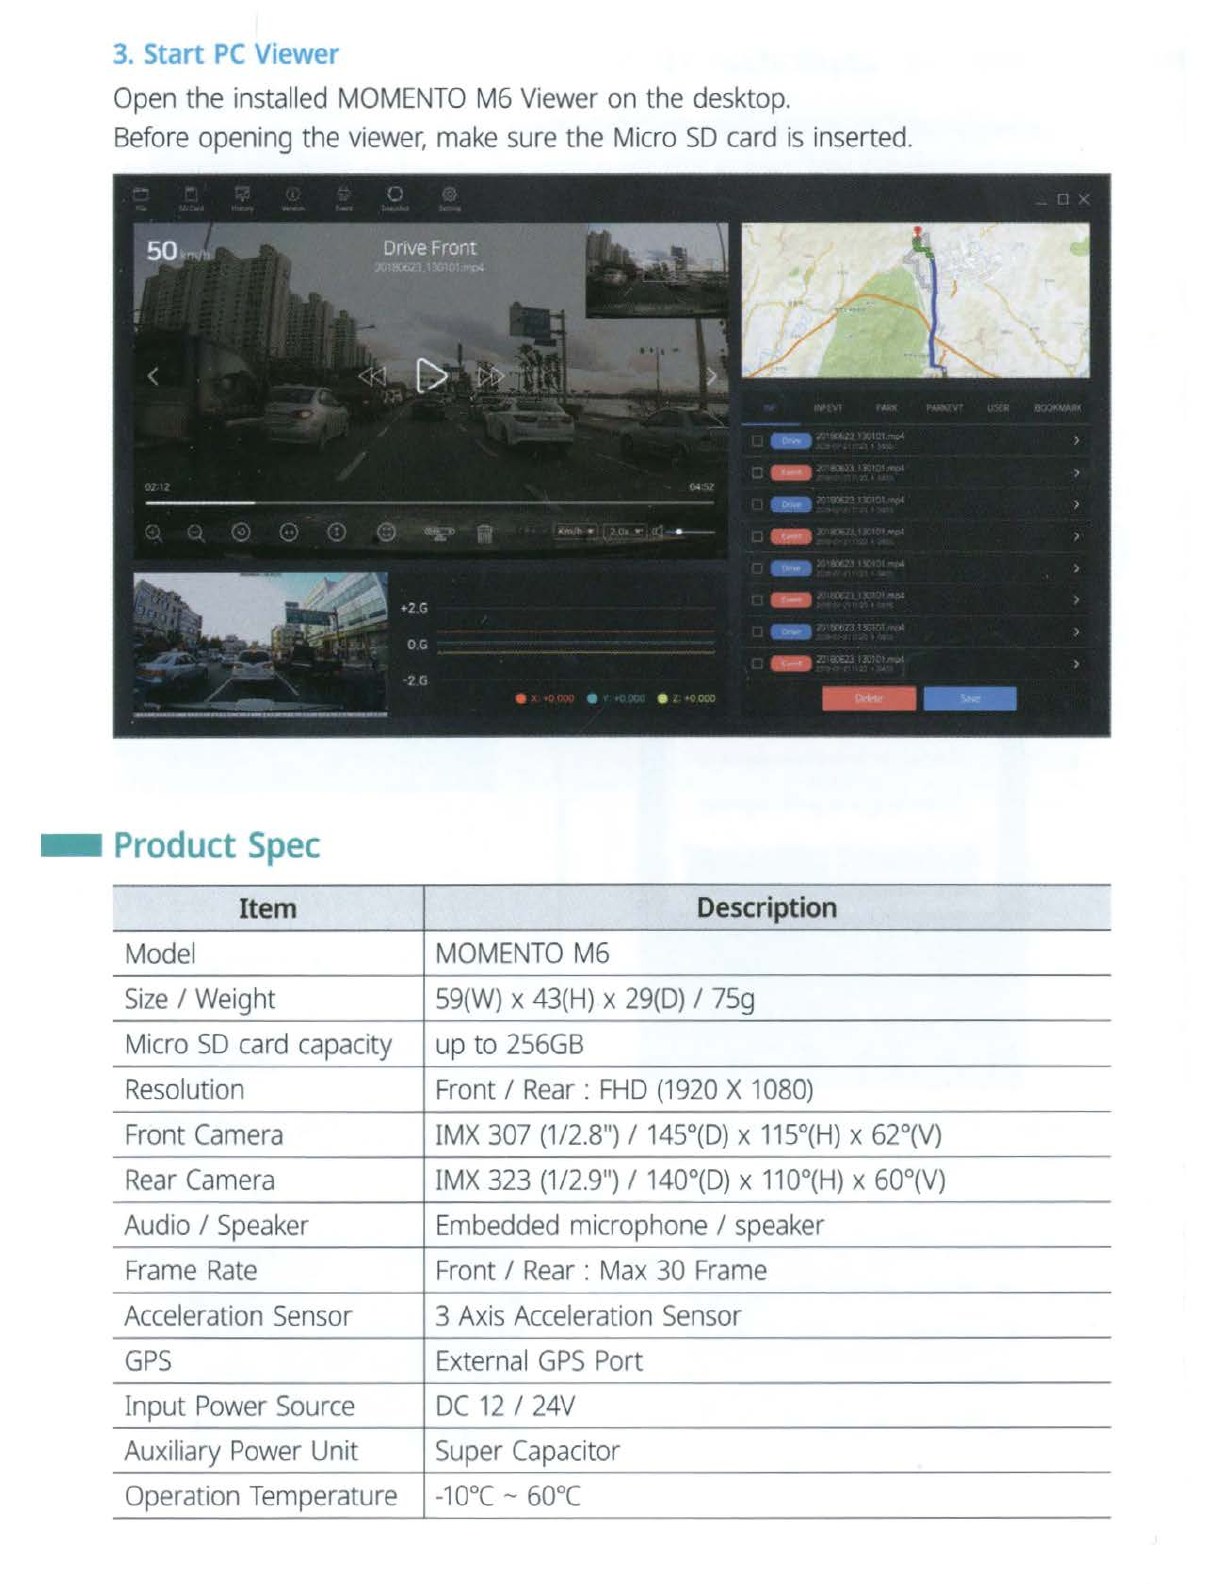Tick the checkbox of the fourth Drive row

757,632
